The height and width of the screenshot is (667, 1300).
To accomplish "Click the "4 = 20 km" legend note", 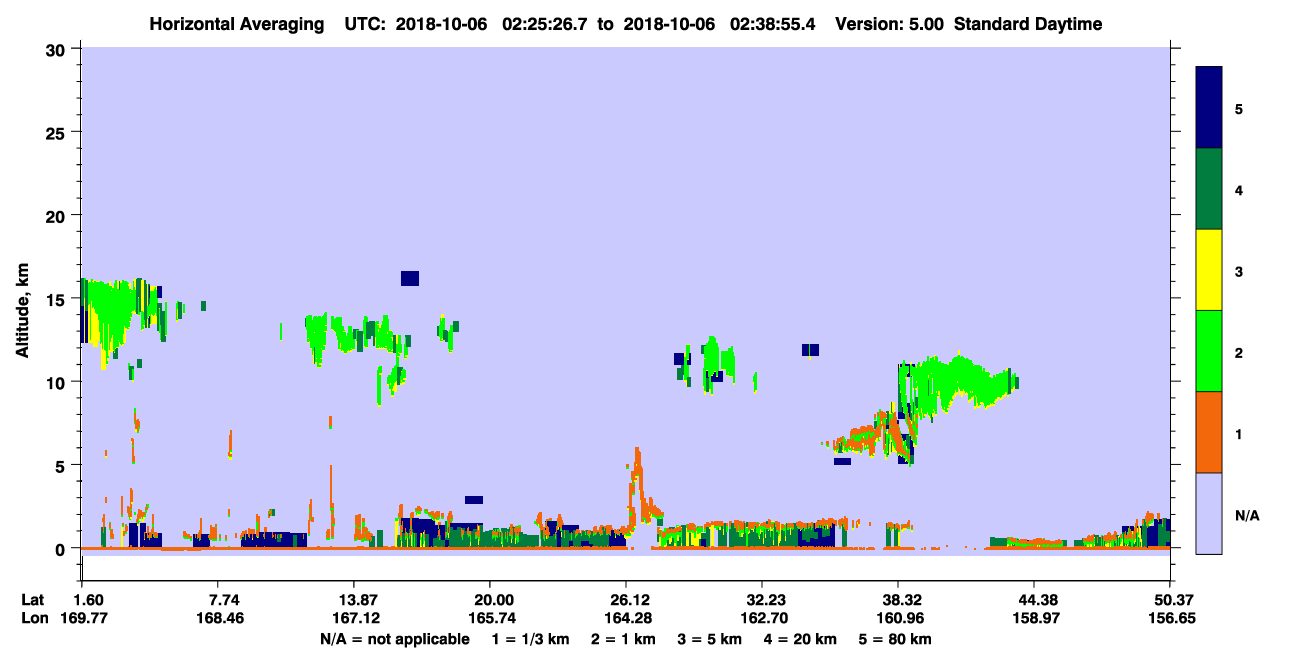I will point(800,638).
